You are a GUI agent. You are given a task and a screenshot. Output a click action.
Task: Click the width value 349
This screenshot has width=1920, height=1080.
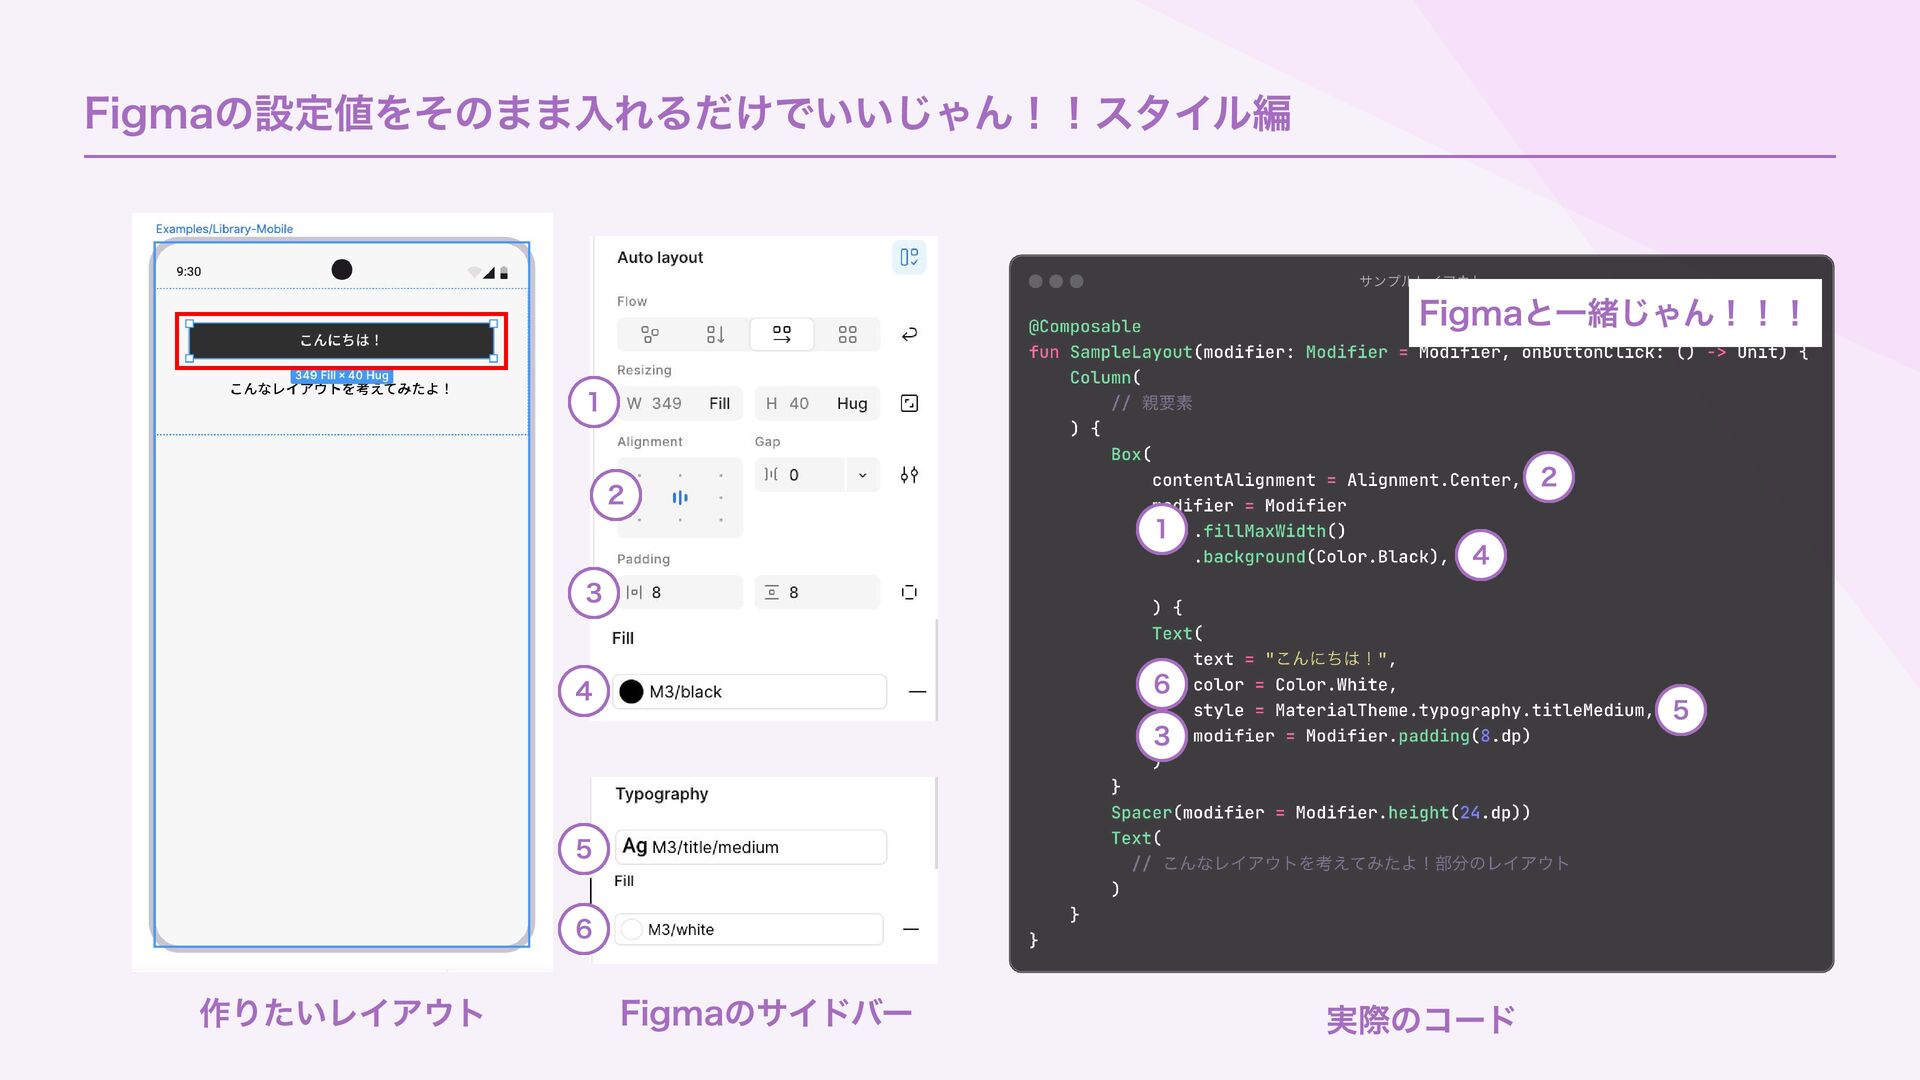(x=666, y=403)
